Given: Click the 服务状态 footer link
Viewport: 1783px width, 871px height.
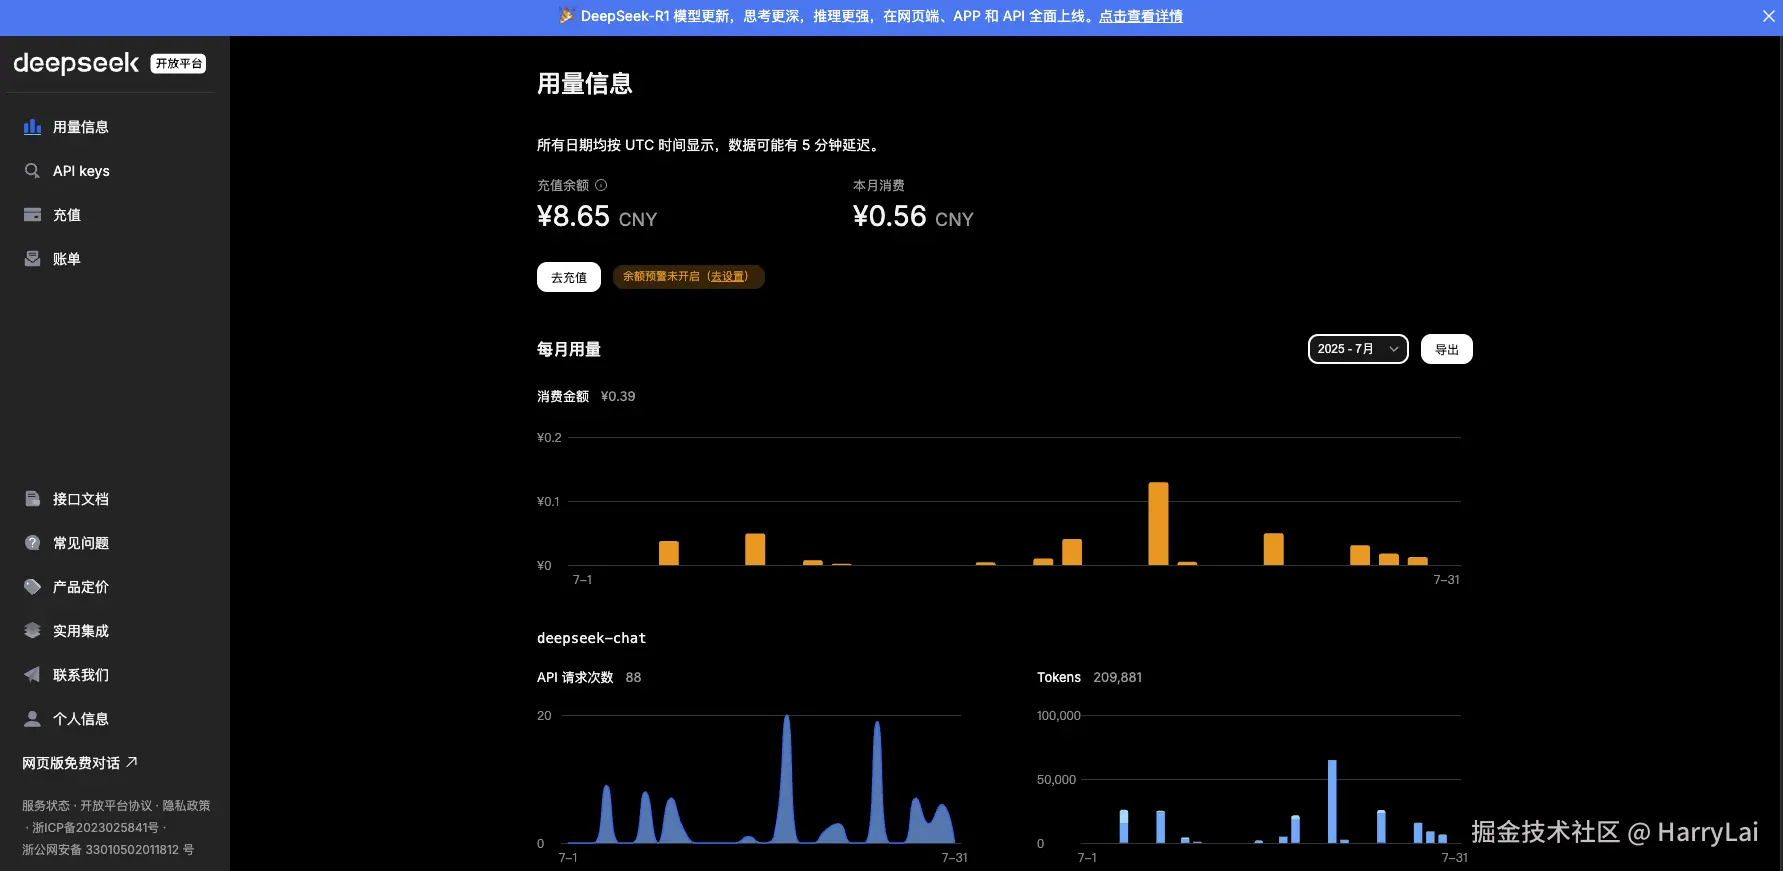Looking at the screenshot, I should [x=46, y=806].
